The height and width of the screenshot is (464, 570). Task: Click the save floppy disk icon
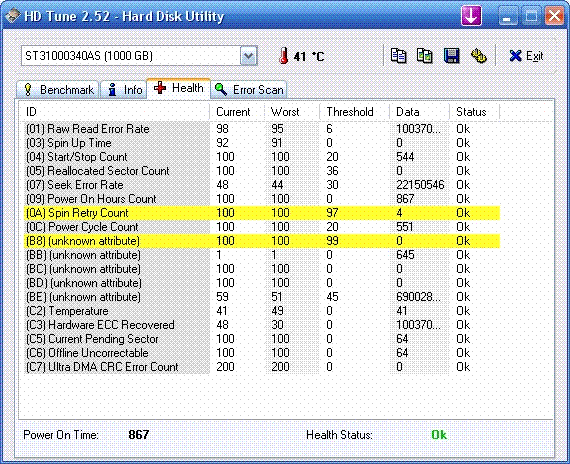[x=451, y=56]
